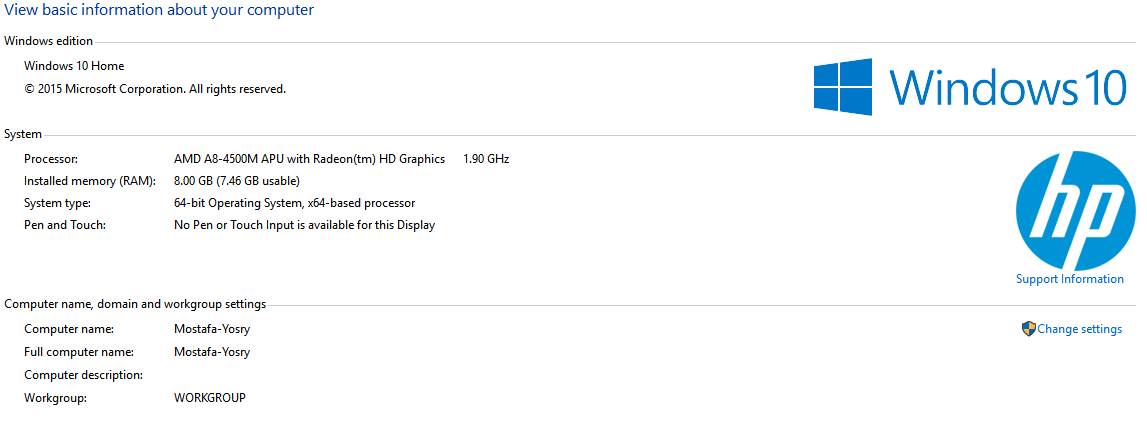The image size is (1147, 421).
Task: Click the Change settings link
Action: (x=1079, y=329)
